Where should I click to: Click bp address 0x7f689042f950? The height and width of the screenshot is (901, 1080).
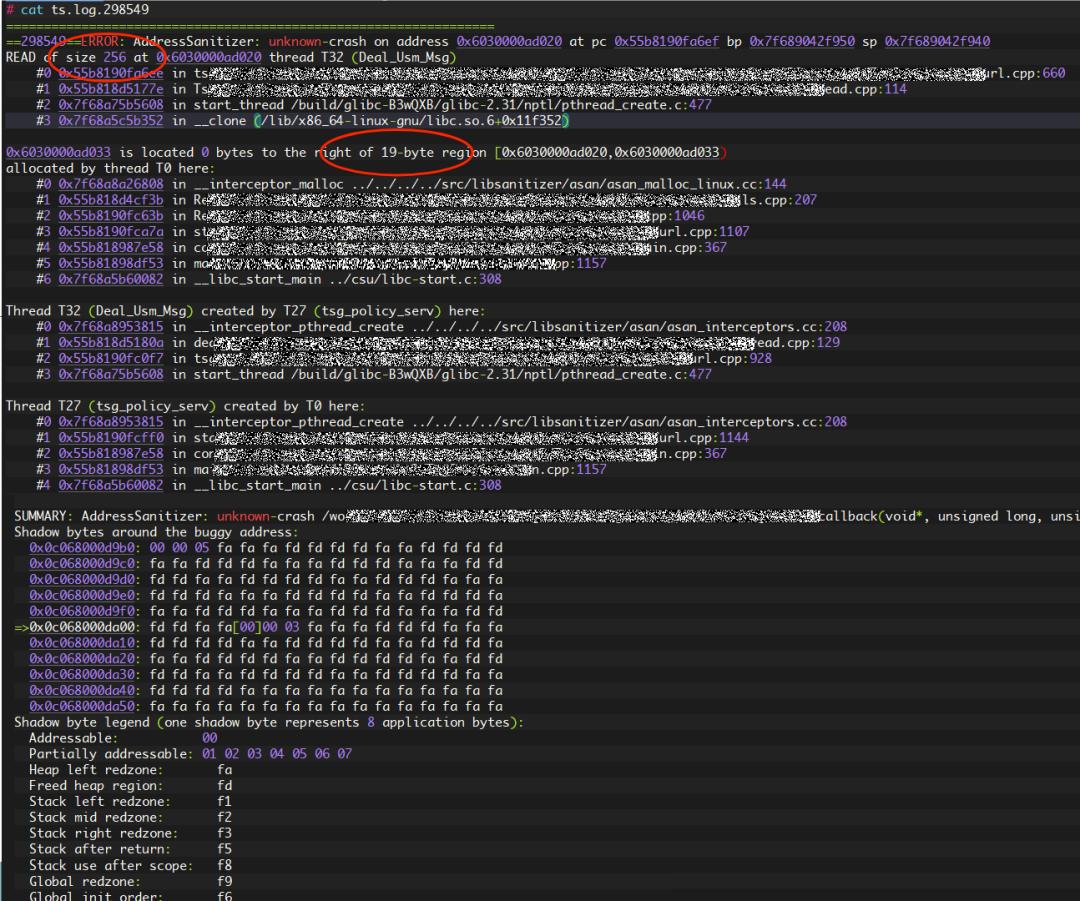tap(802, 41)
